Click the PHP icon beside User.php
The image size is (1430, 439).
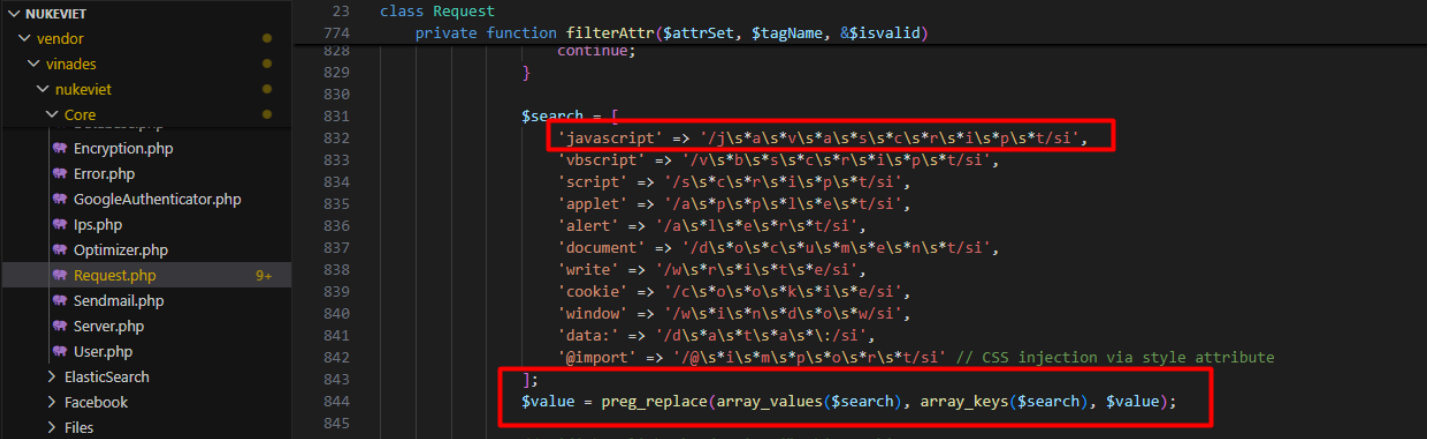60,352
